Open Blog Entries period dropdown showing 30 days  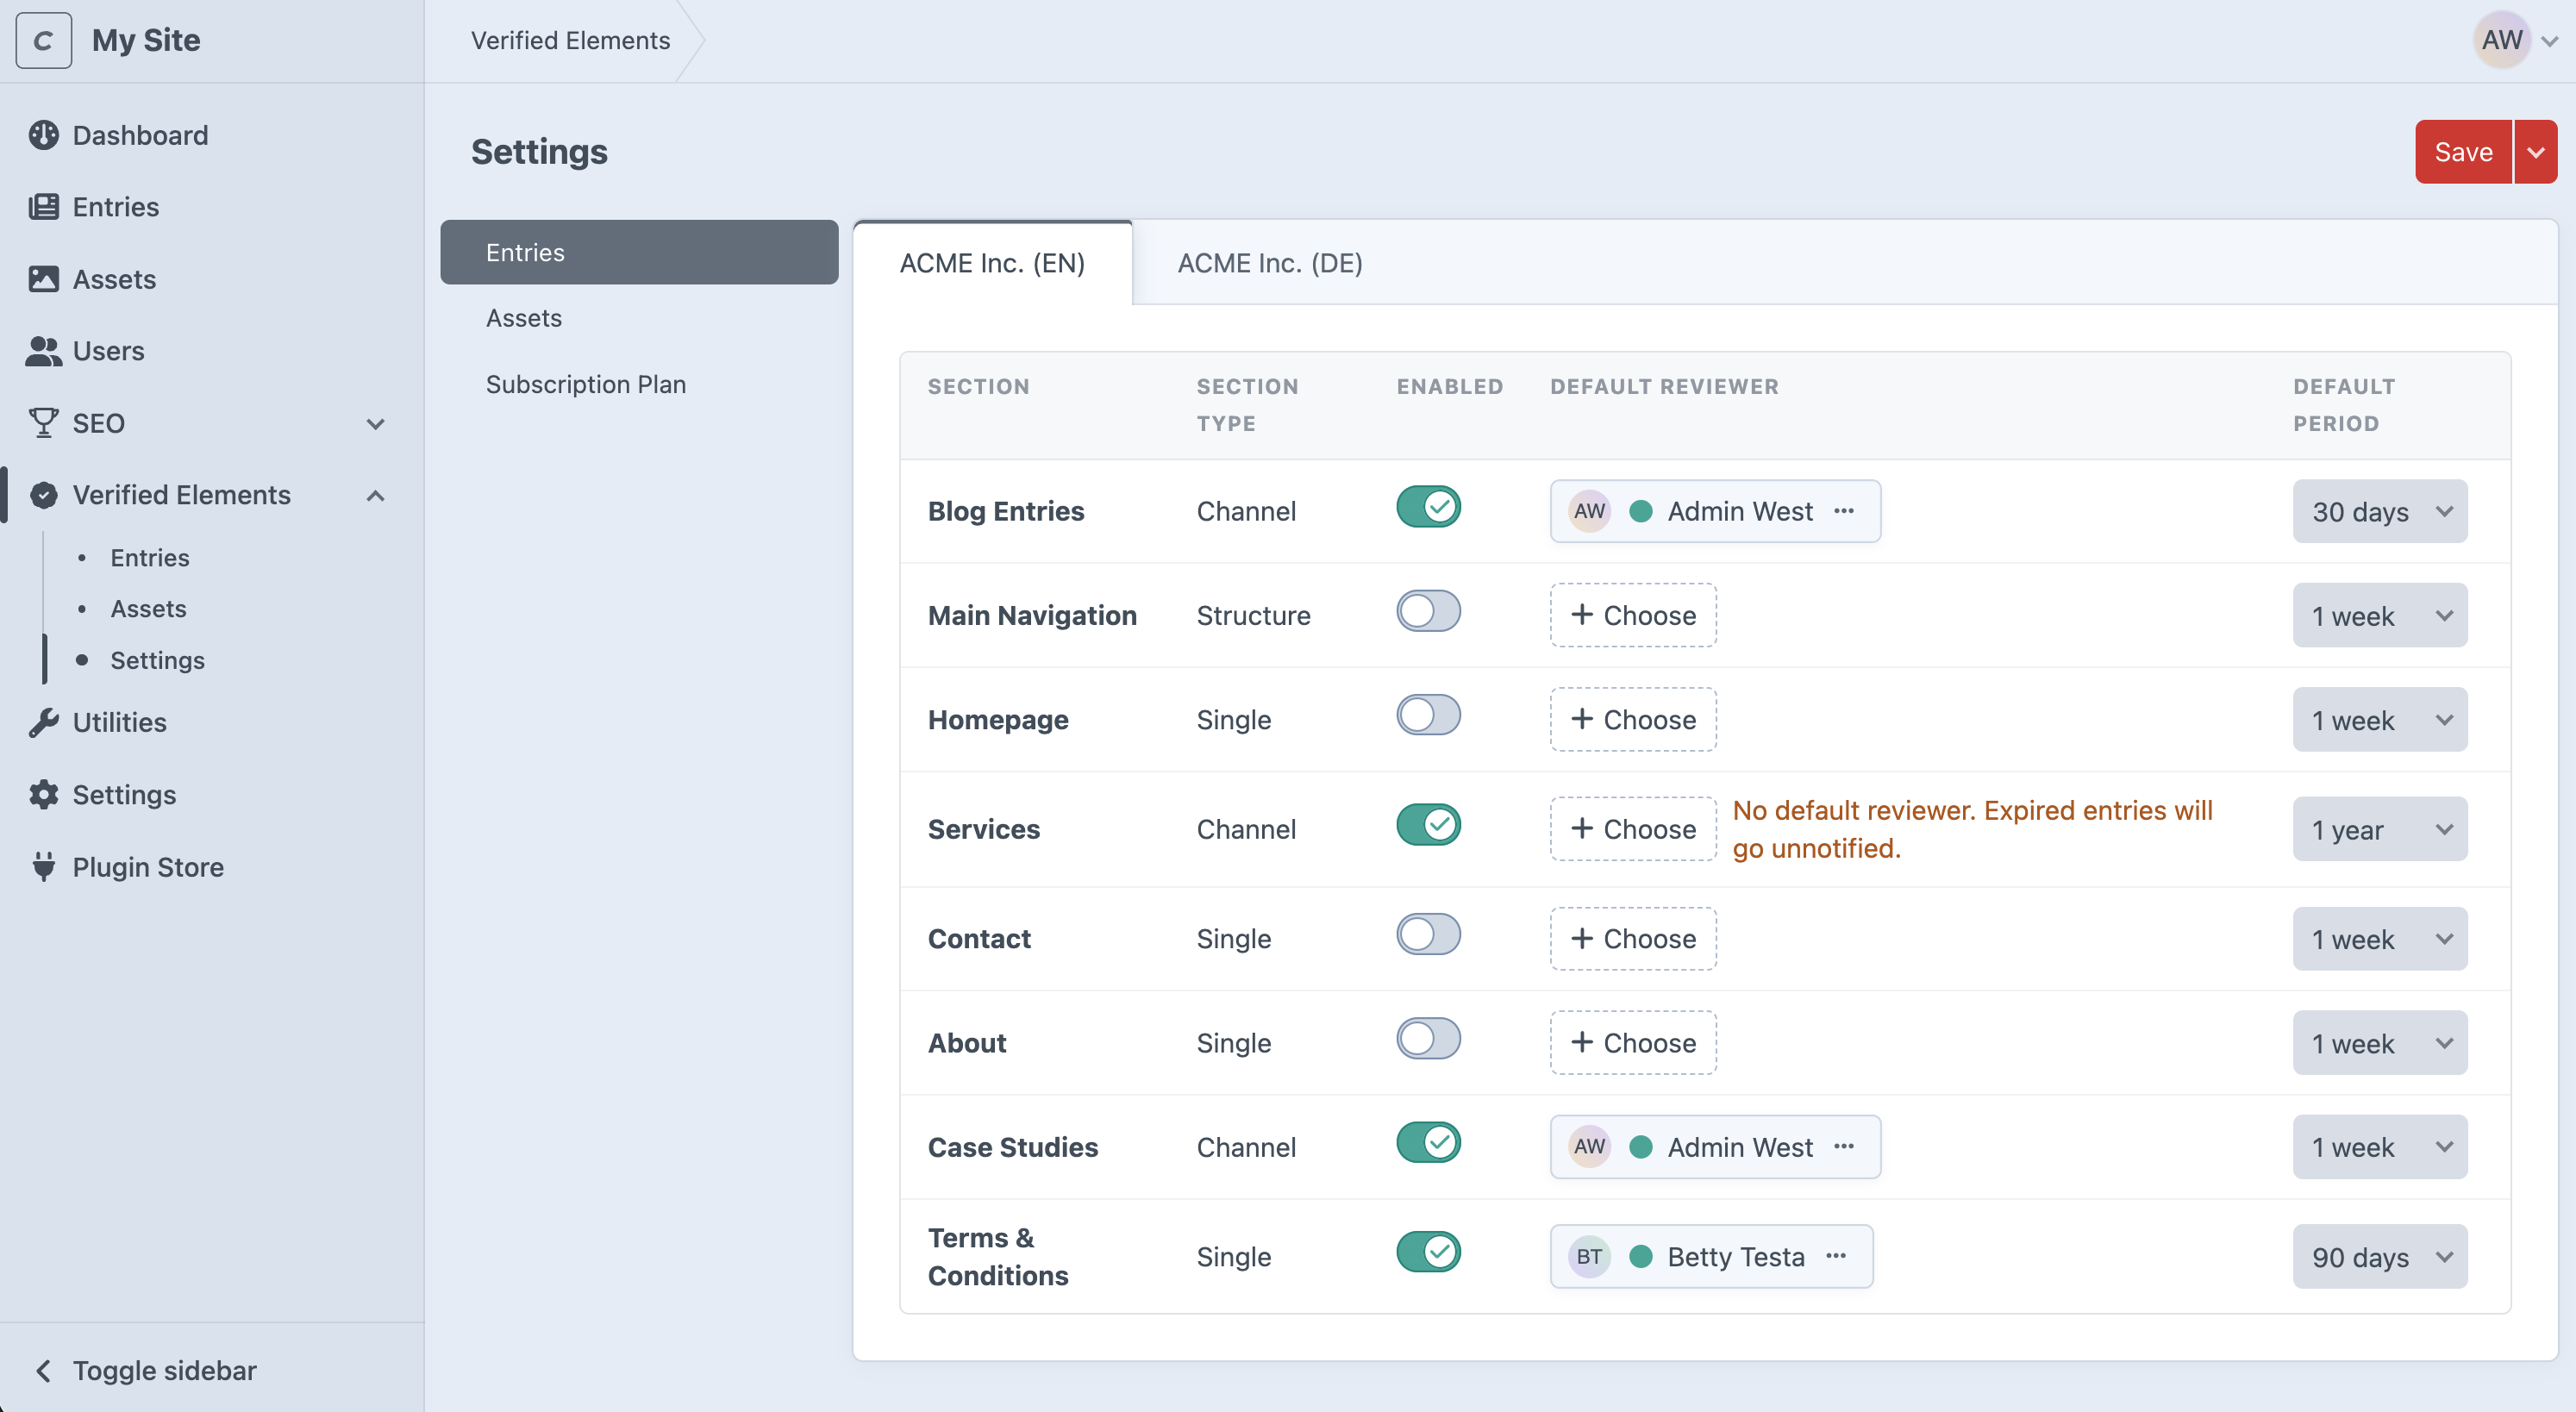[x=2380, y=511]
